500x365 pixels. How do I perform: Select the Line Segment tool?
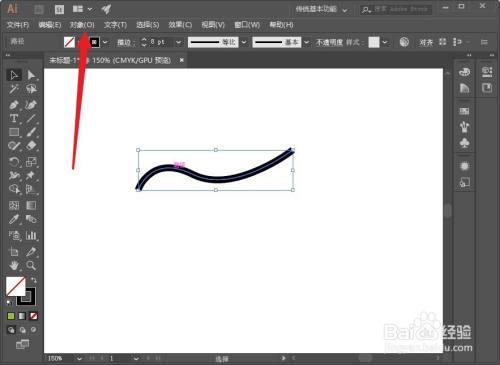click(x=31, y=118)
